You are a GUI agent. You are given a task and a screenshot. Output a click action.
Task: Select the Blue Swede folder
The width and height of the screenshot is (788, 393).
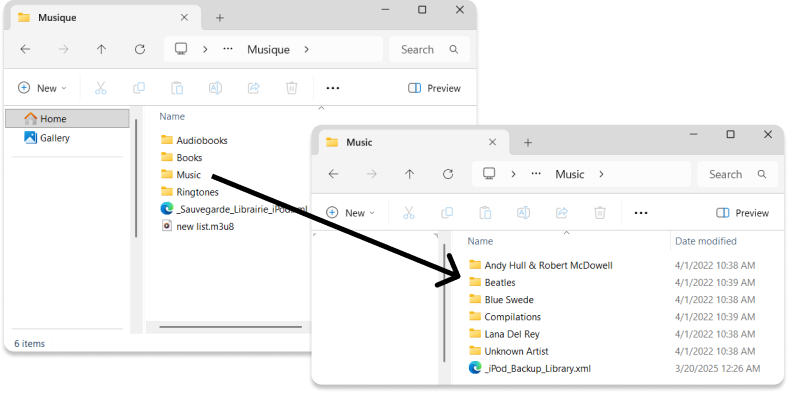[501, 300]
